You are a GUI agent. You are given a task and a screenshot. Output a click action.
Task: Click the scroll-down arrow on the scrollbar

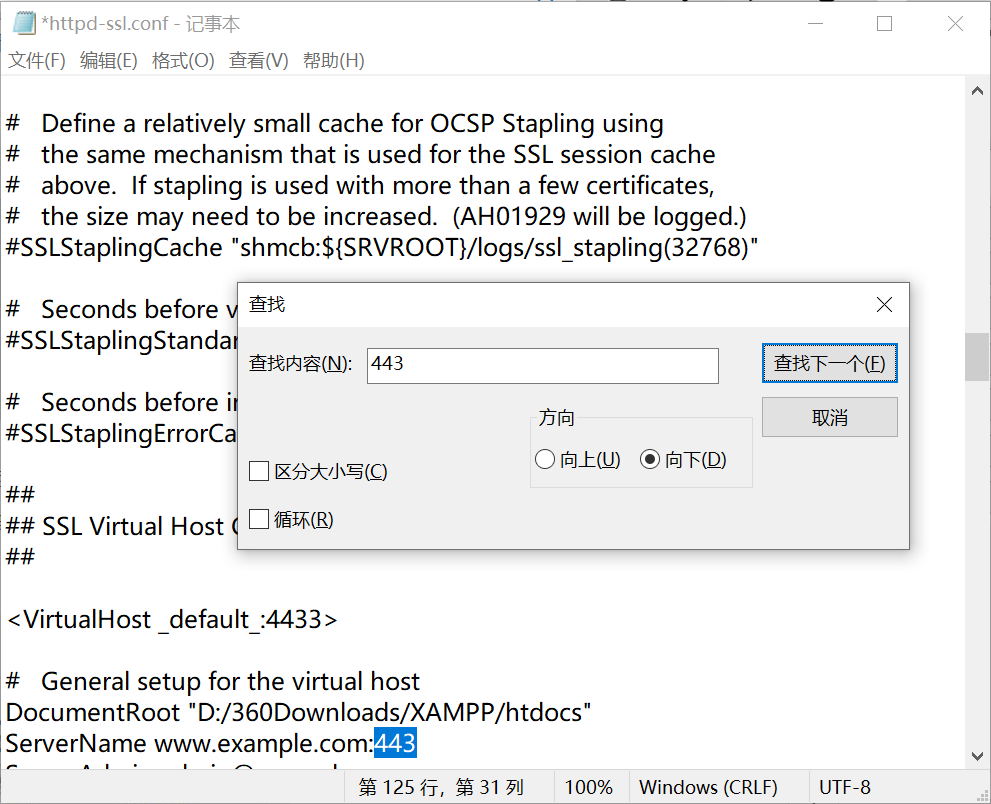976,757
